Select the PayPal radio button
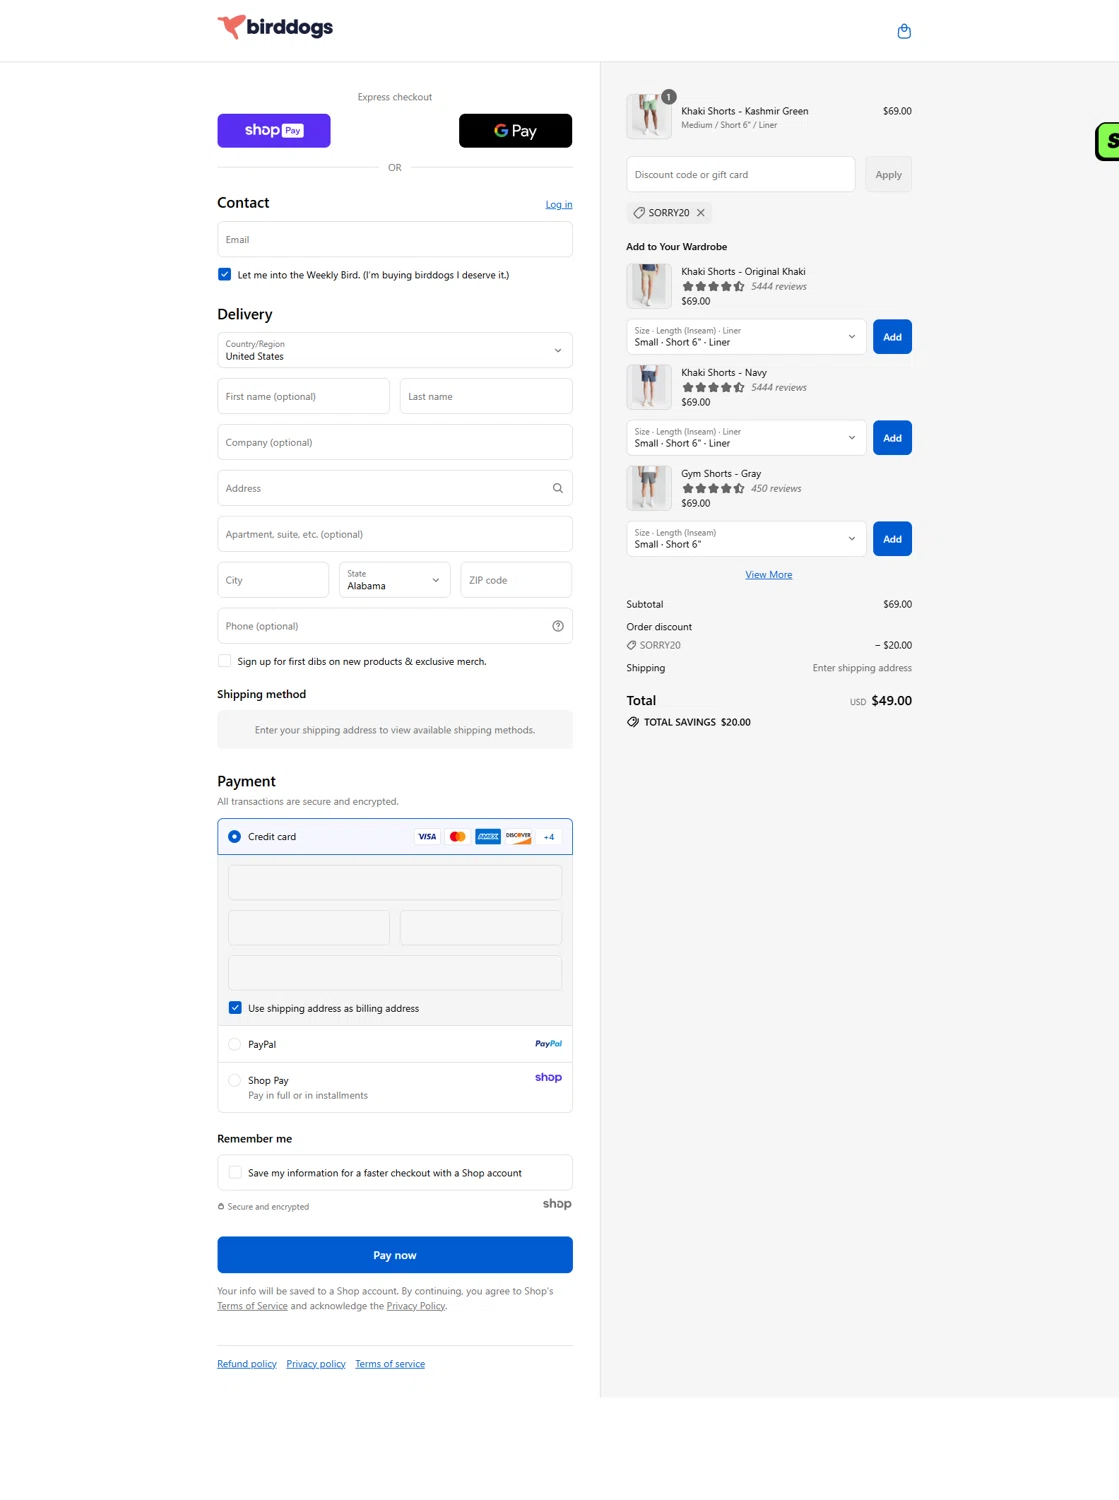 tap(234, 1044)
